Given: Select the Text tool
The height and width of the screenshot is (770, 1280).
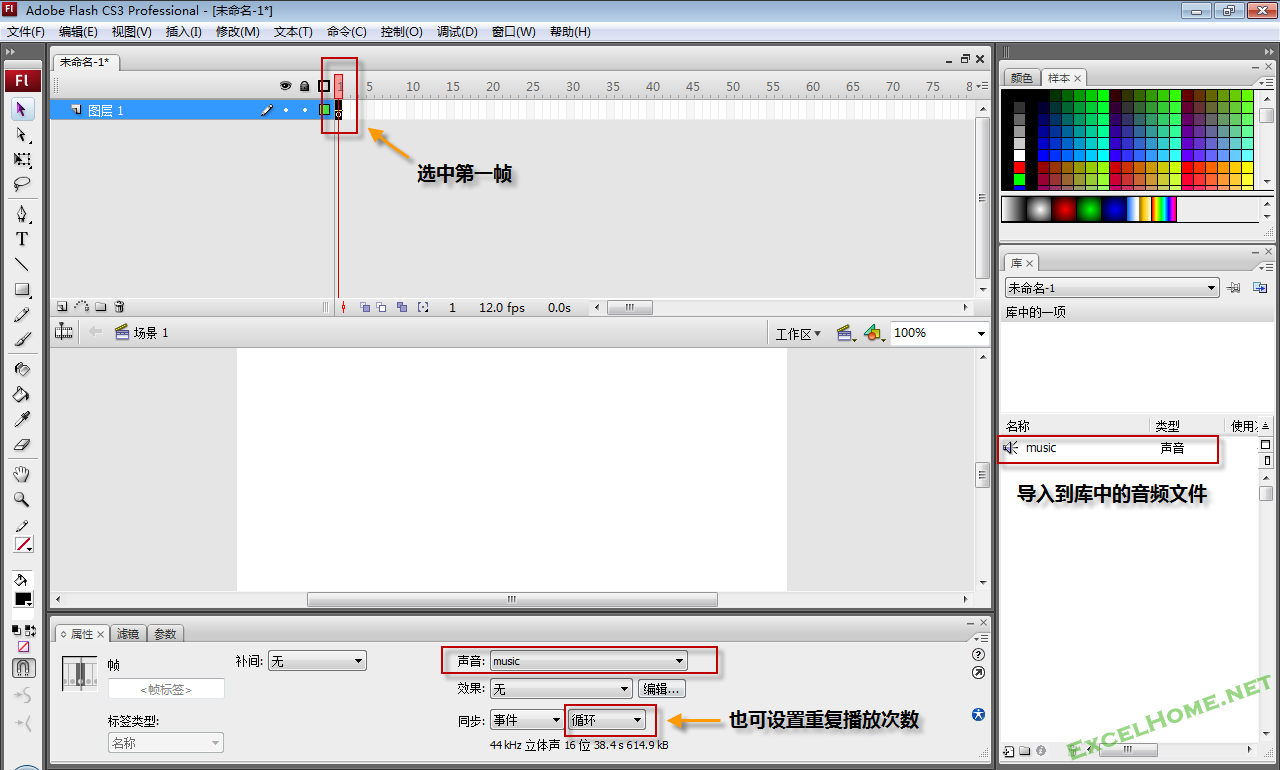Looking at the screenshot, I should tap(22, 239).
